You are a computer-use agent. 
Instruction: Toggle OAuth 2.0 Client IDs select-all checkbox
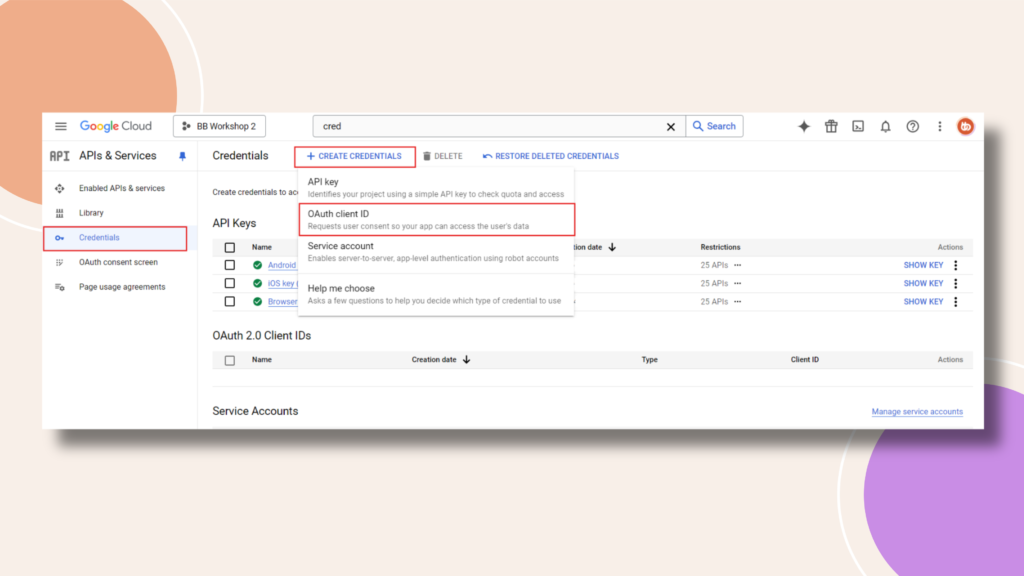tap(230, 360)
